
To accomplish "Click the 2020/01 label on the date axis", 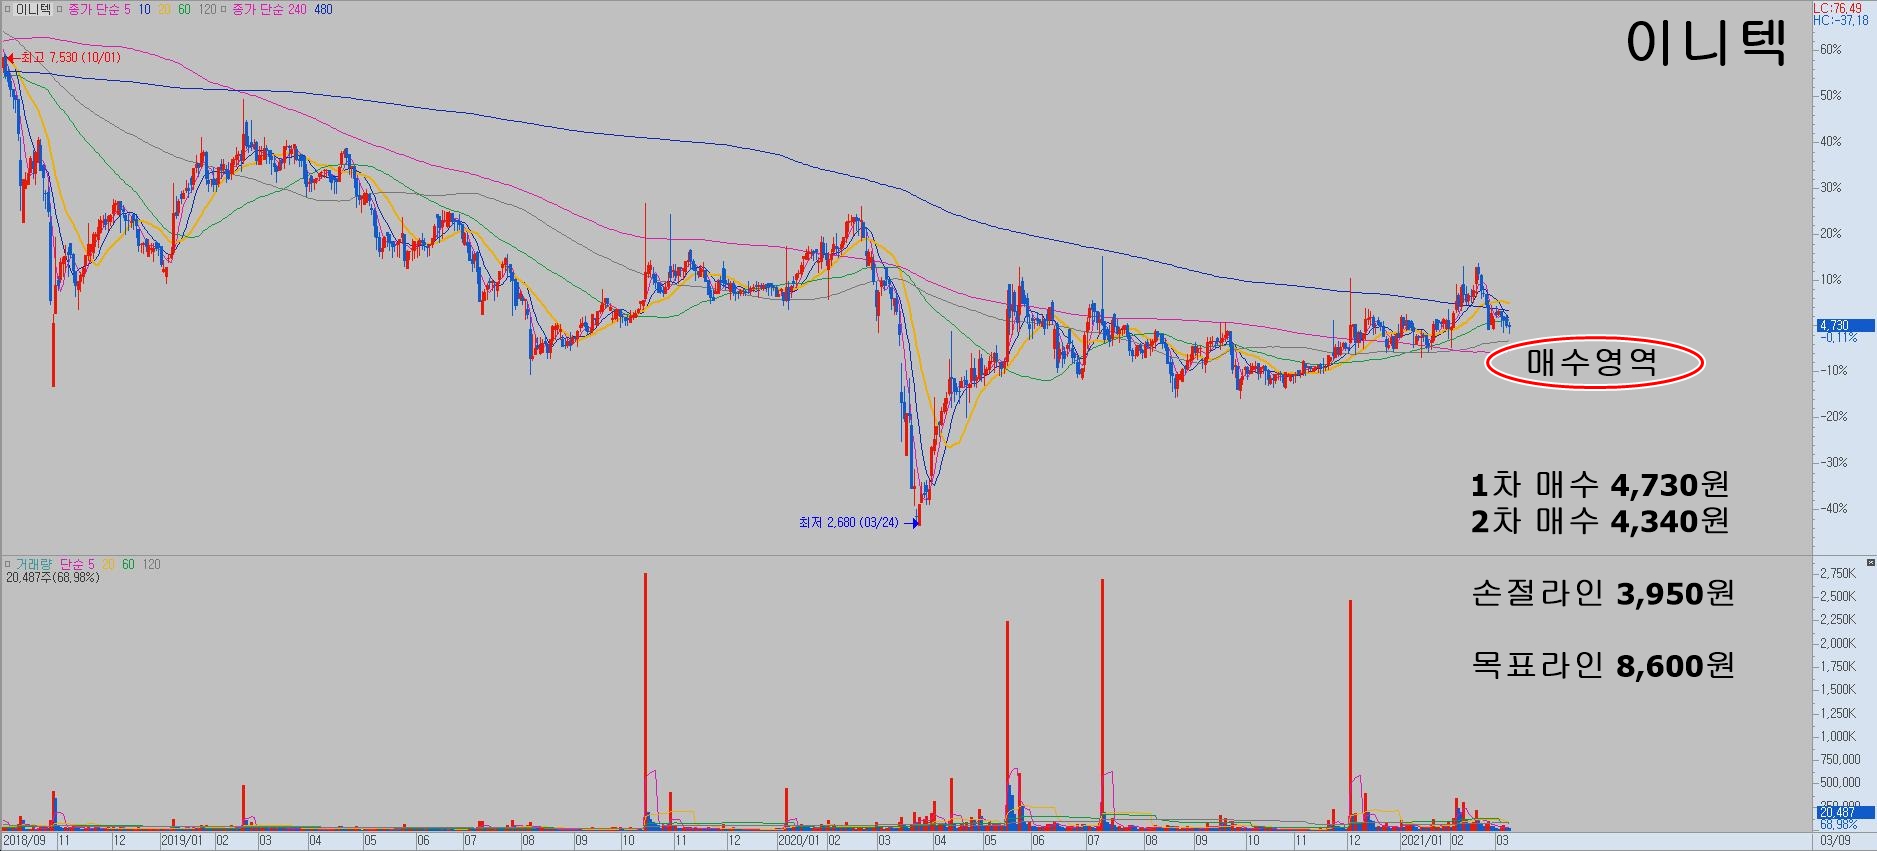I will [x=799, y=841].
